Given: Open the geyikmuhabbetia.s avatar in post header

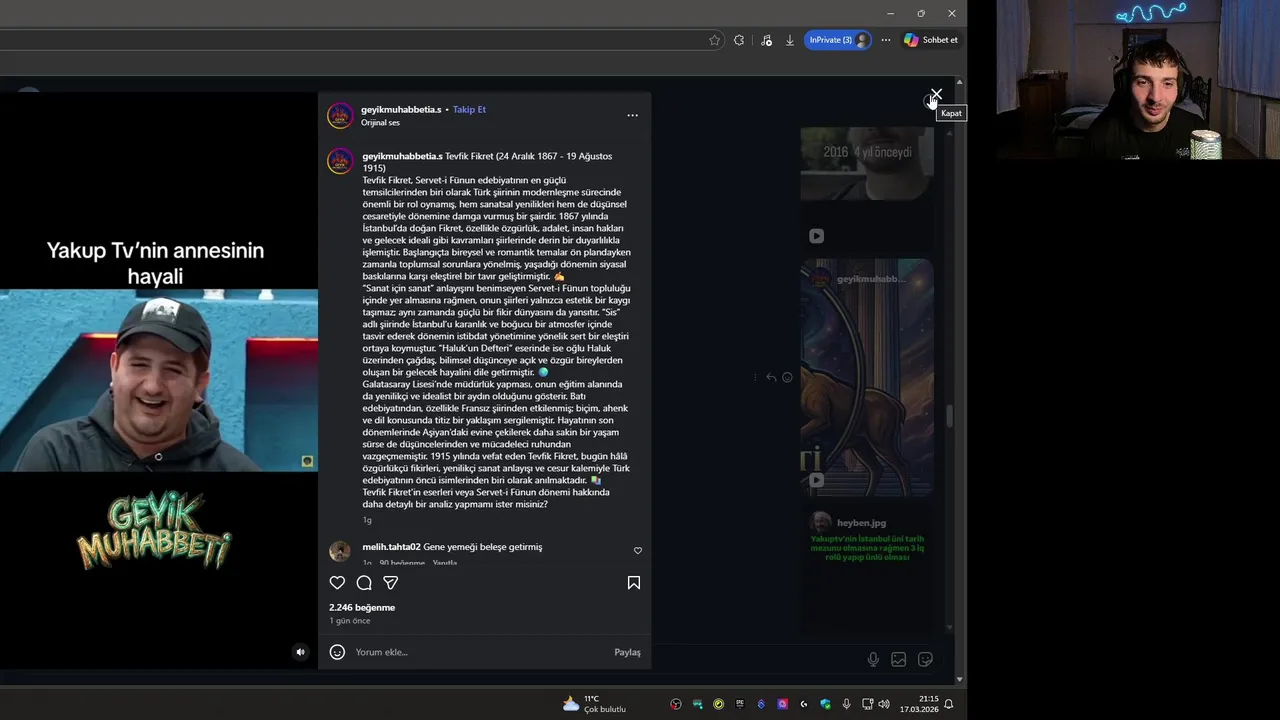Looking at the screenshot, I should pos(340,115).
